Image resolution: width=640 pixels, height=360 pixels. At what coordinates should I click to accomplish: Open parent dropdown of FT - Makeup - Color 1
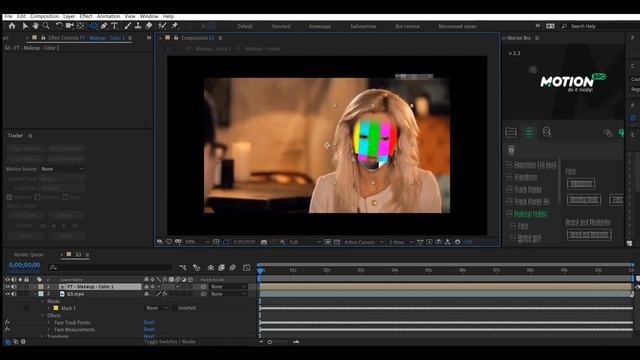coord(228,287)
